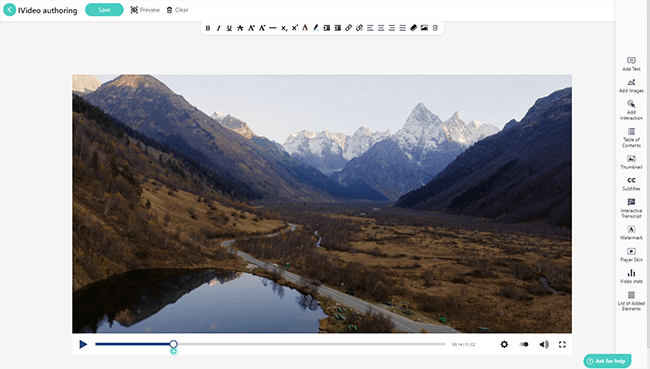Toggle bold formatting
Viewport: 650px width, 369px height.
coord(208,28)
